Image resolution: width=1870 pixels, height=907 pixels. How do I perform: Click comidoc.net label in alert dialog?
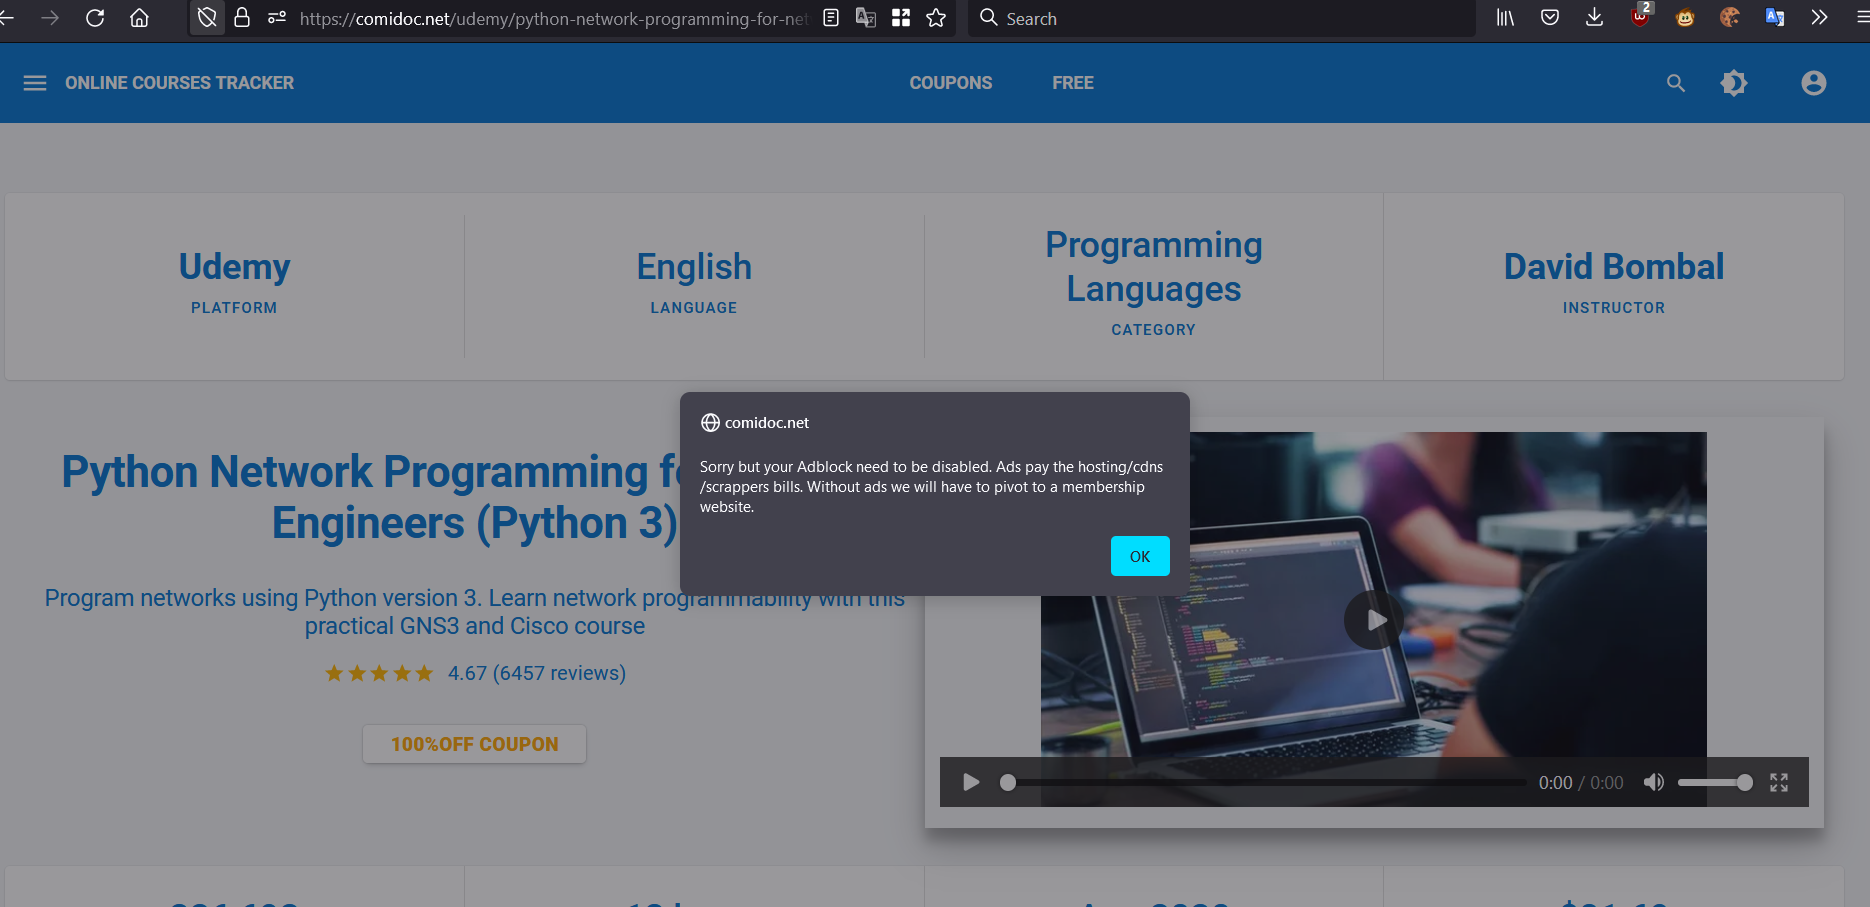tap(767, 423)
